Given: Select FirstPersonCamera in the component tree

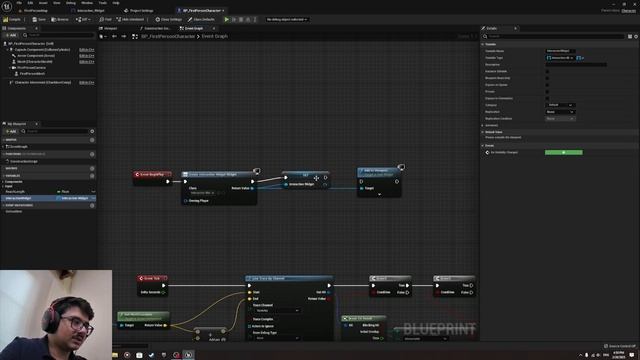Looking at the screenshot, I should point(31,68).
